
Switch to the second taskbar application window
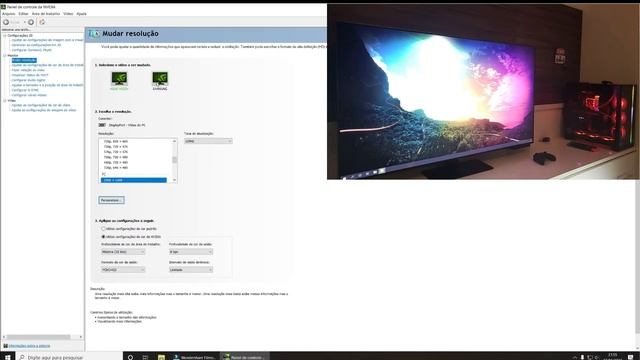(195, 357)
